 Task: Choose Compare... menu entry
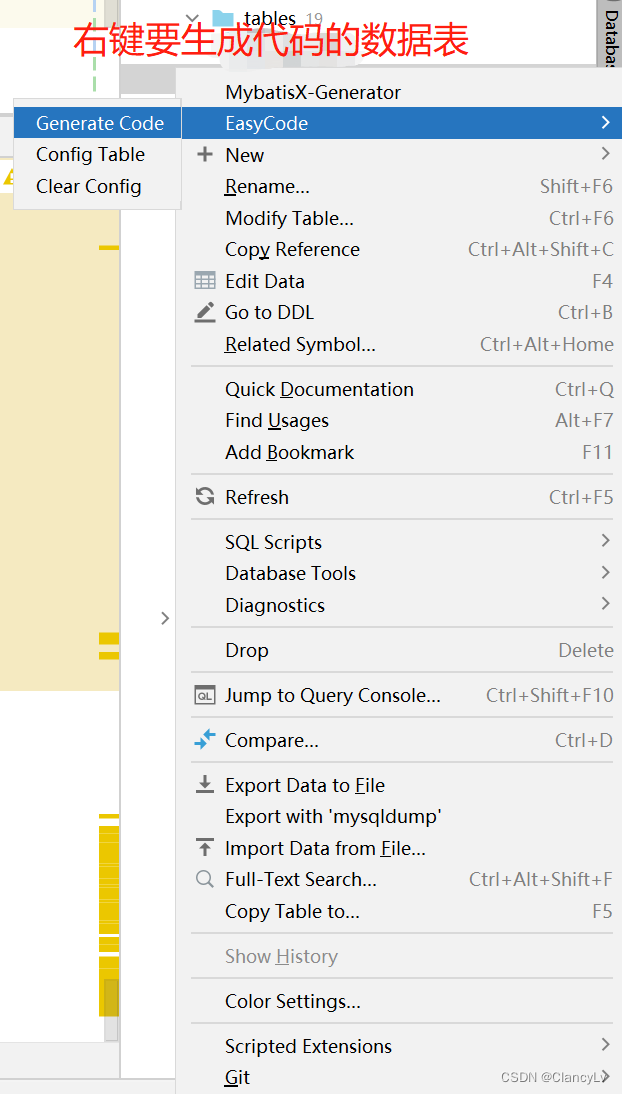[x=401, y=740]
